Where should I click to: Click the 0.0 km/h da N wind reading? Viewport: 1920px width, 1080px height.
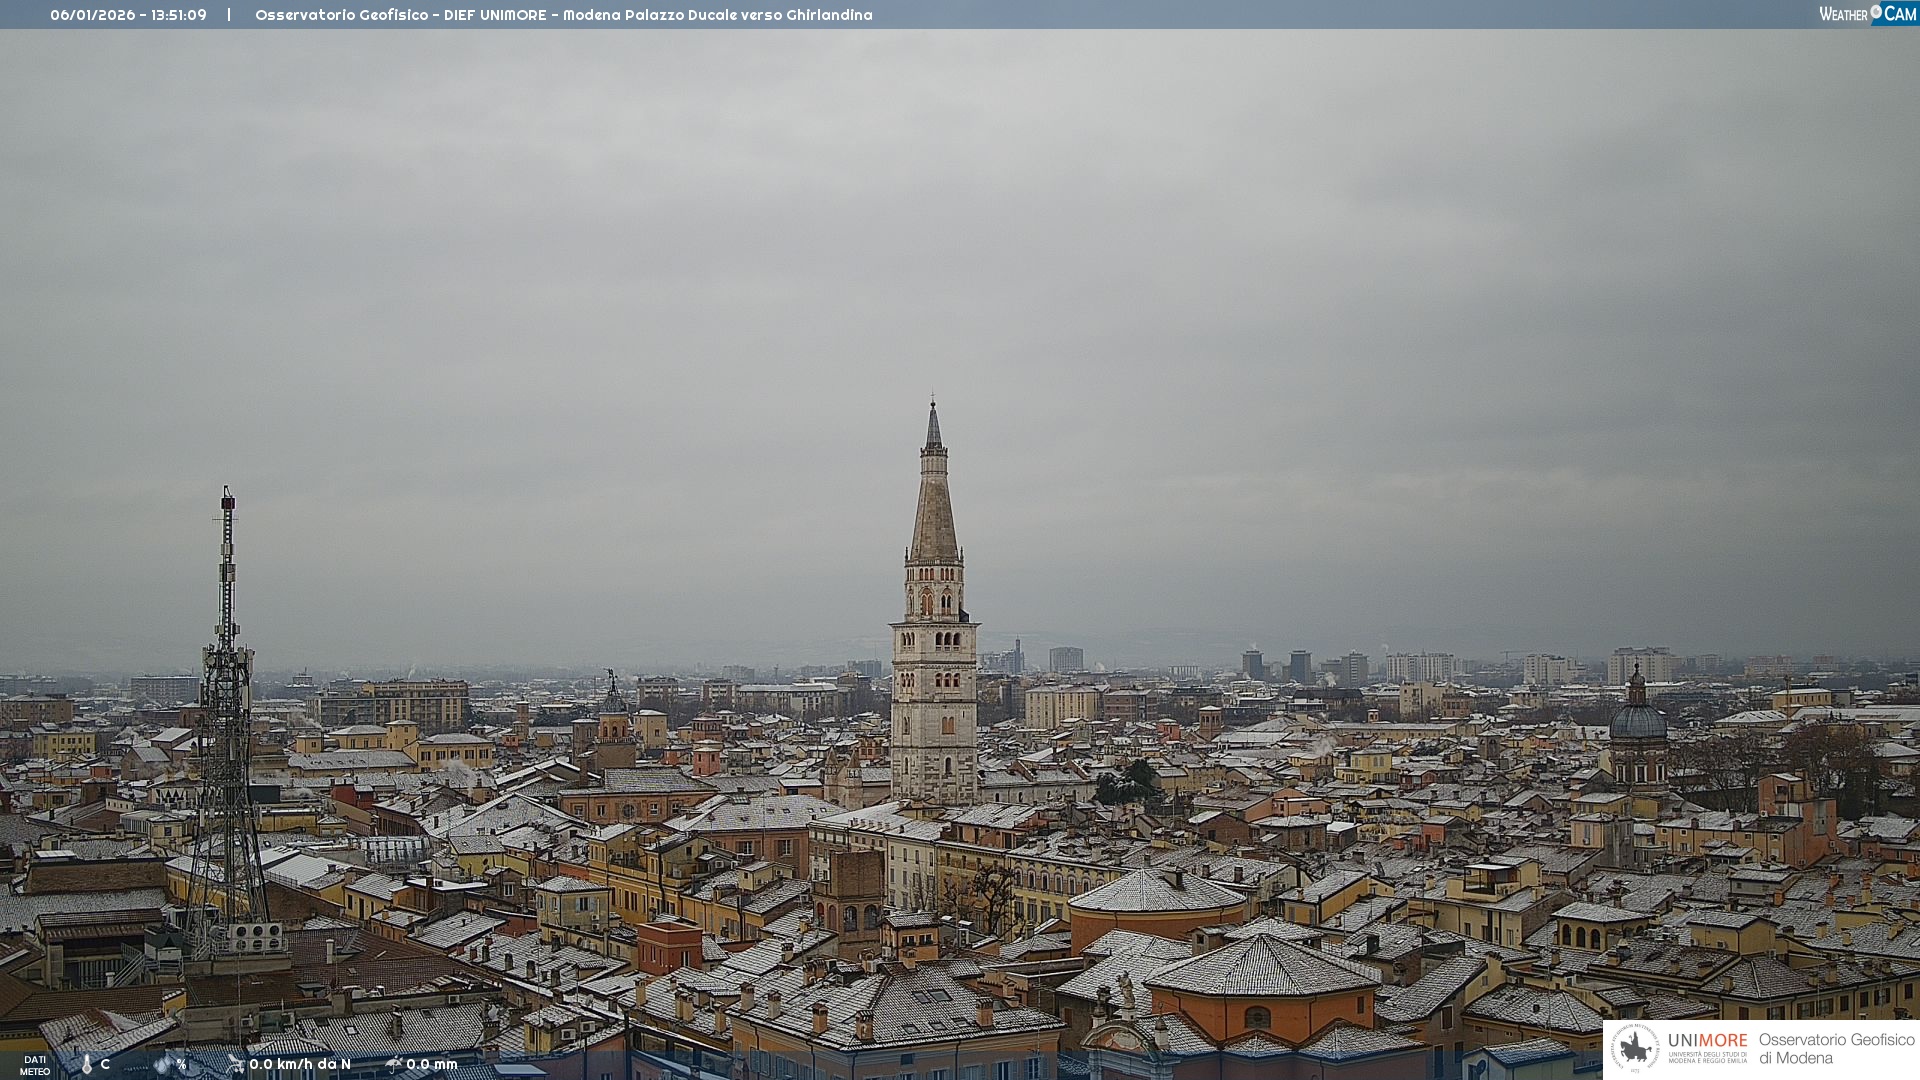click(300, 1064)
